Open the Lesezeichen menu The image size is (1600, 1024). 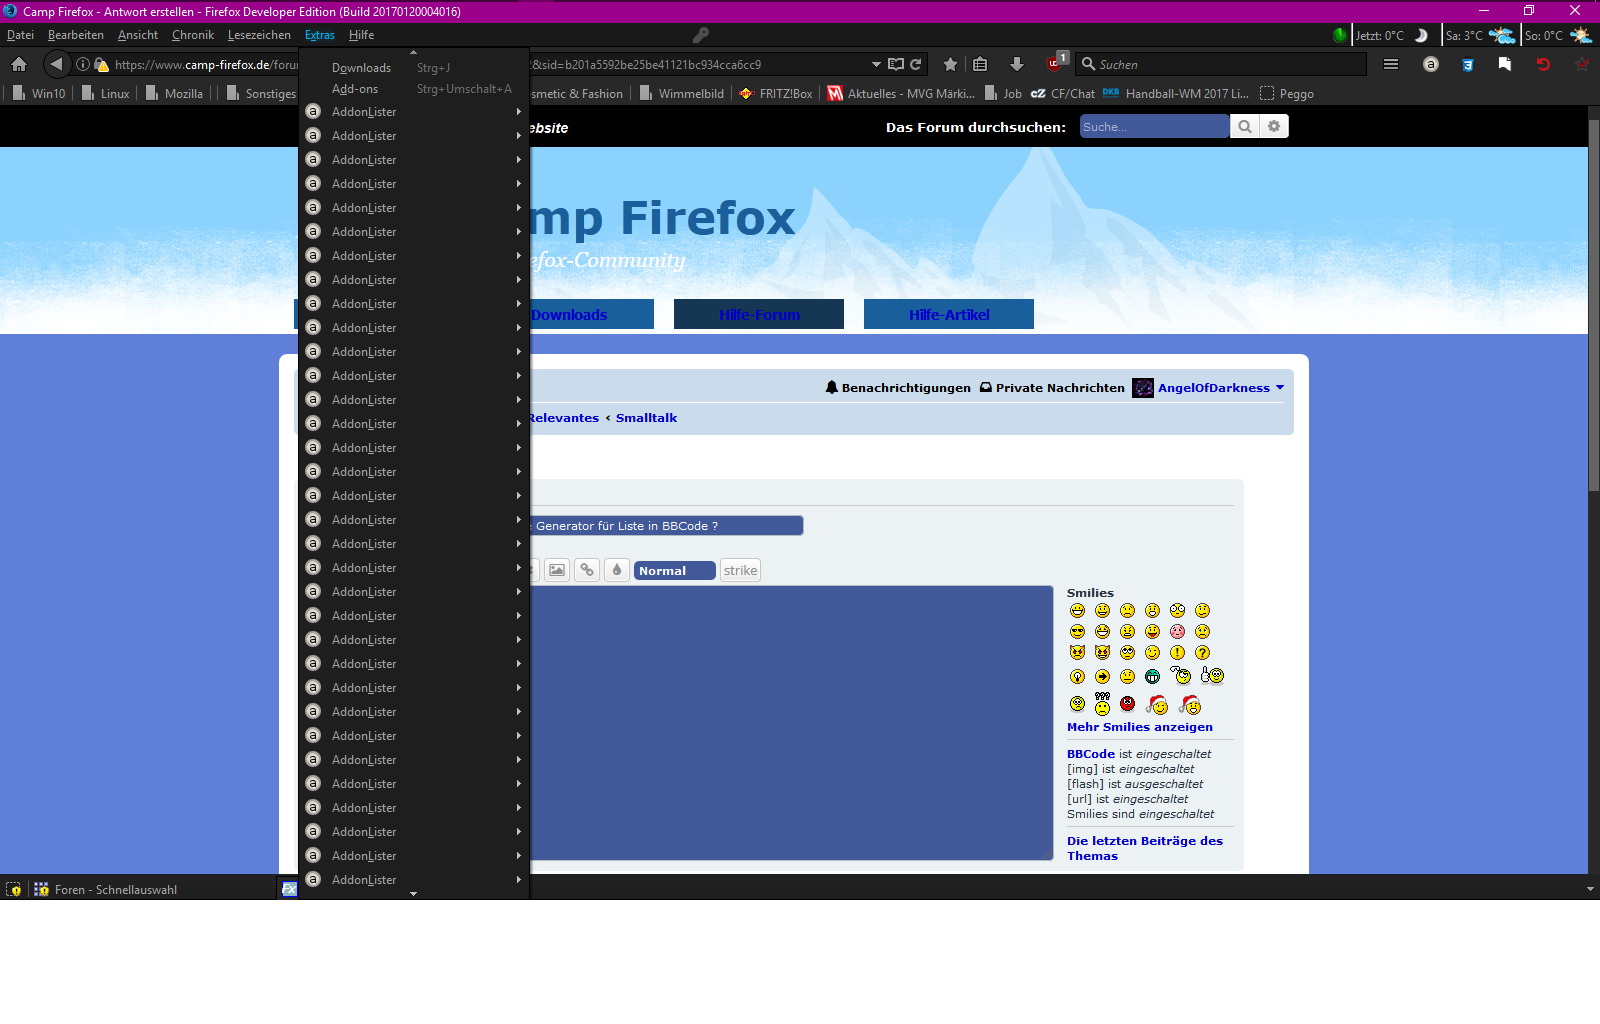259,35
